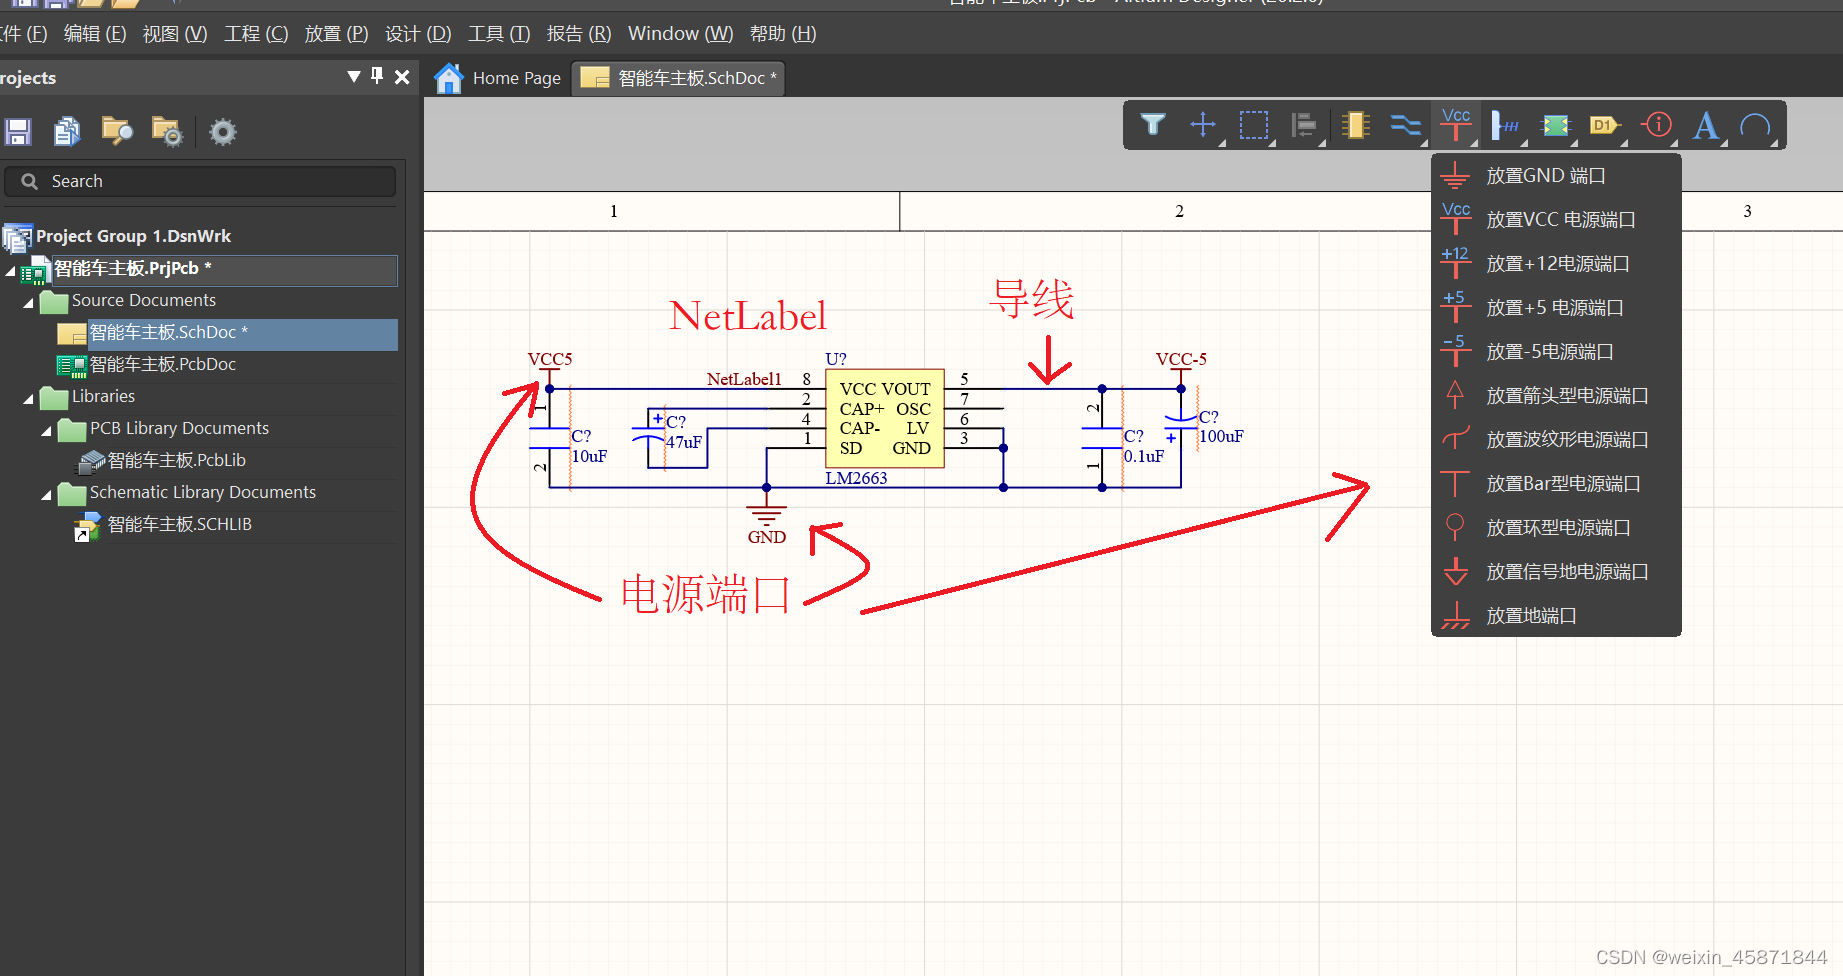Open the Projects panel settings gear

(x=222, y=131)
